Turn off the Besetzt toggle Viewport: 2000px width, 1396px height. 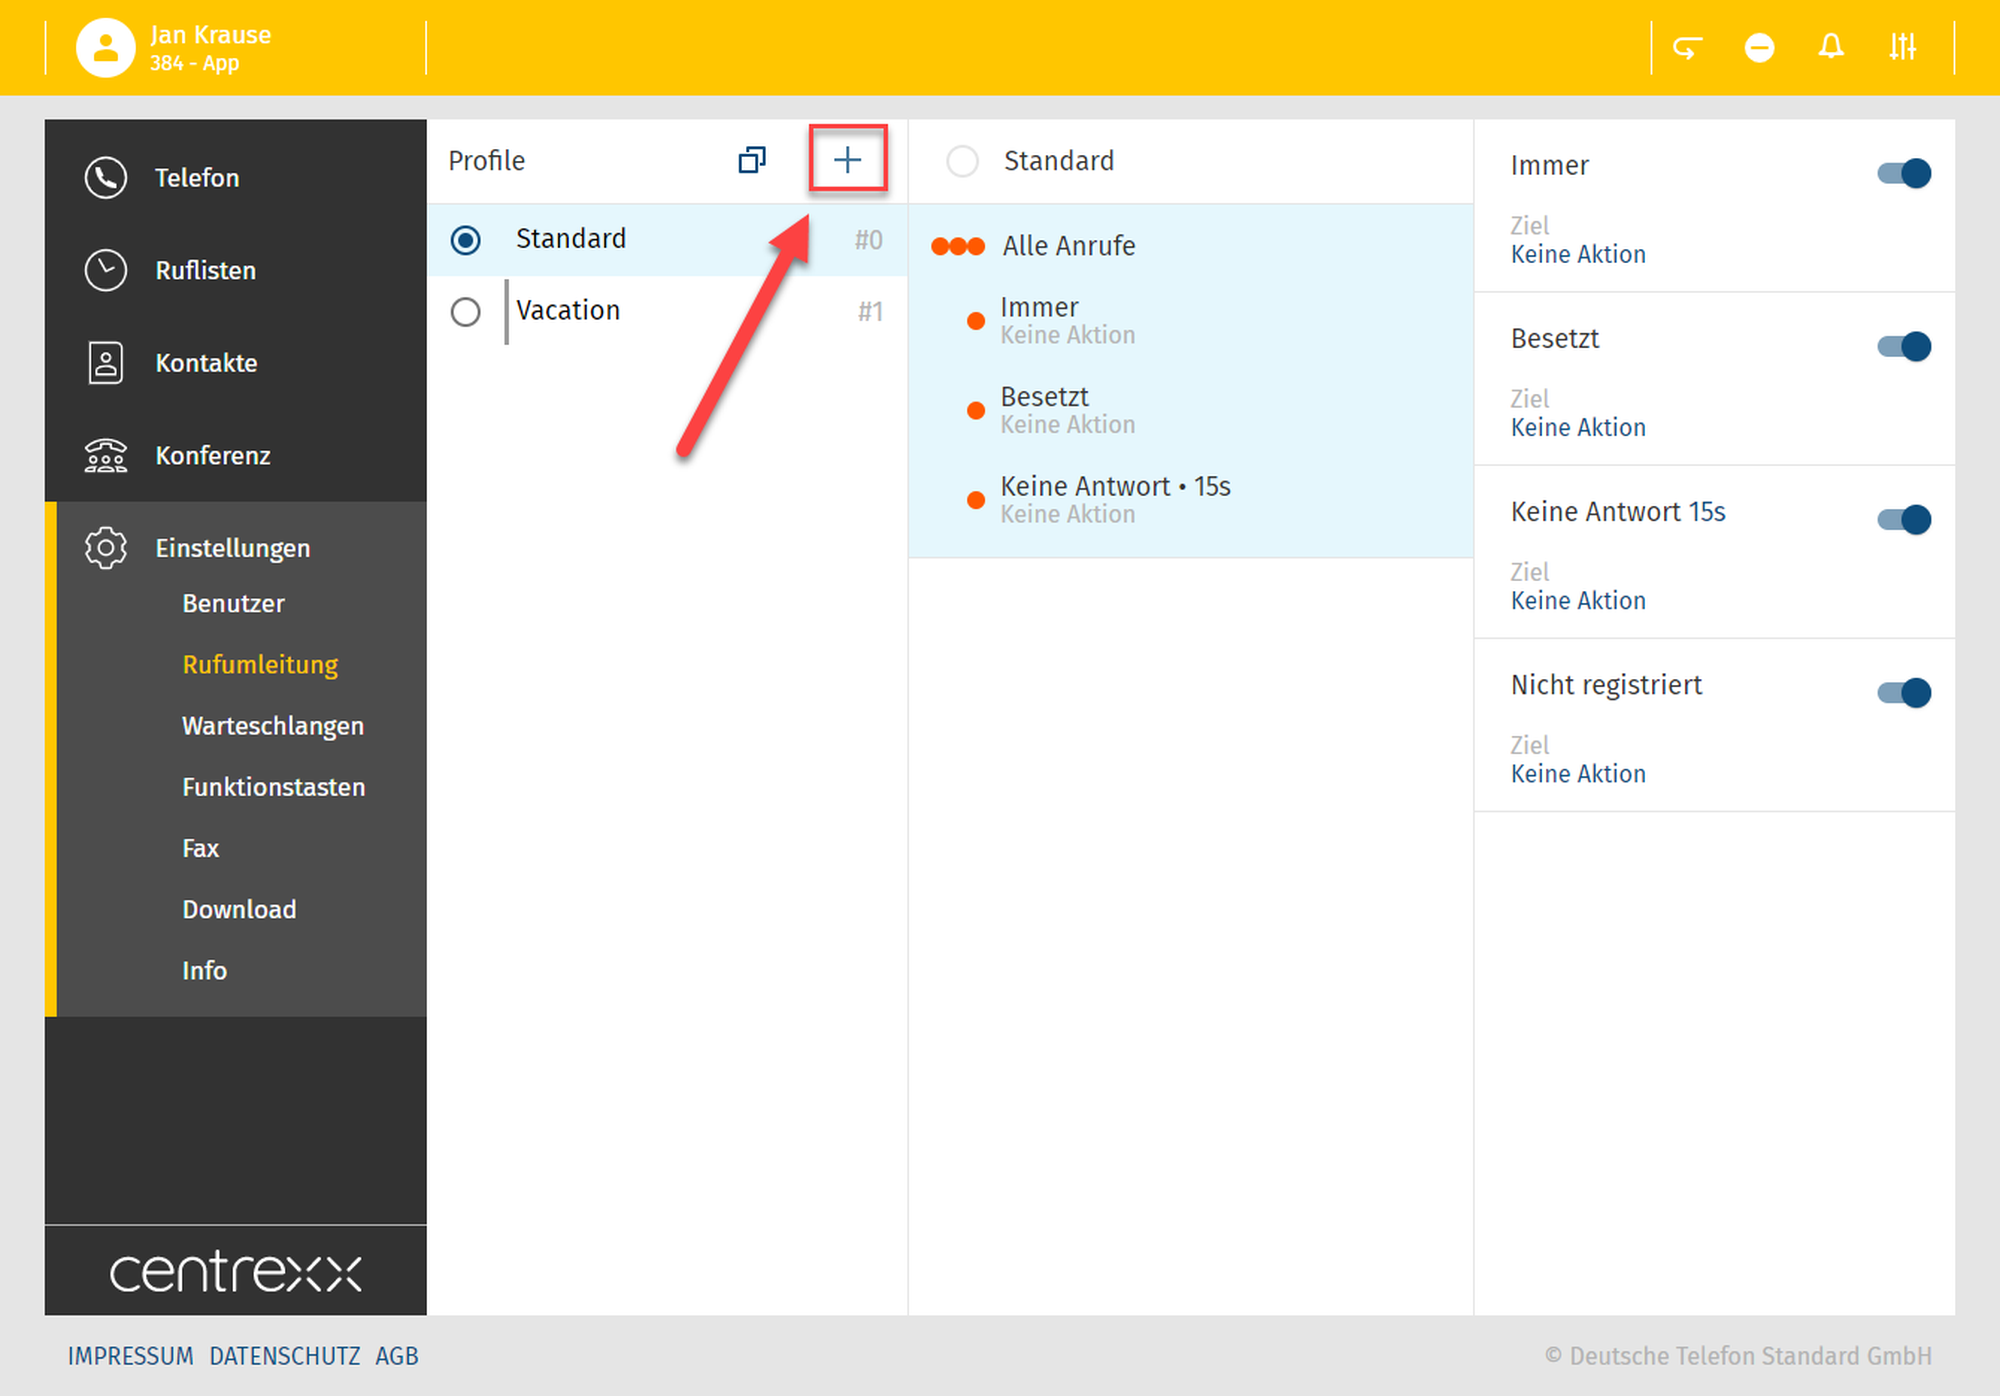coord(1904,347)
